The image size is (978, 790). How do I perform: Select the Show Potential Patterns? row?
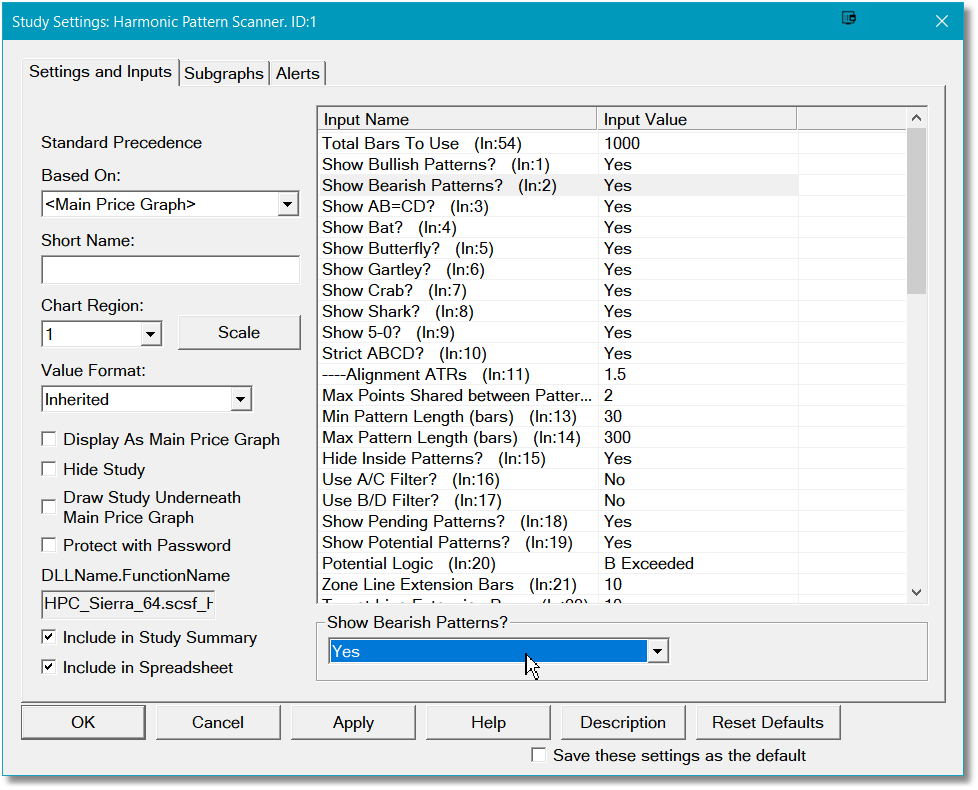tap(558, 542)
